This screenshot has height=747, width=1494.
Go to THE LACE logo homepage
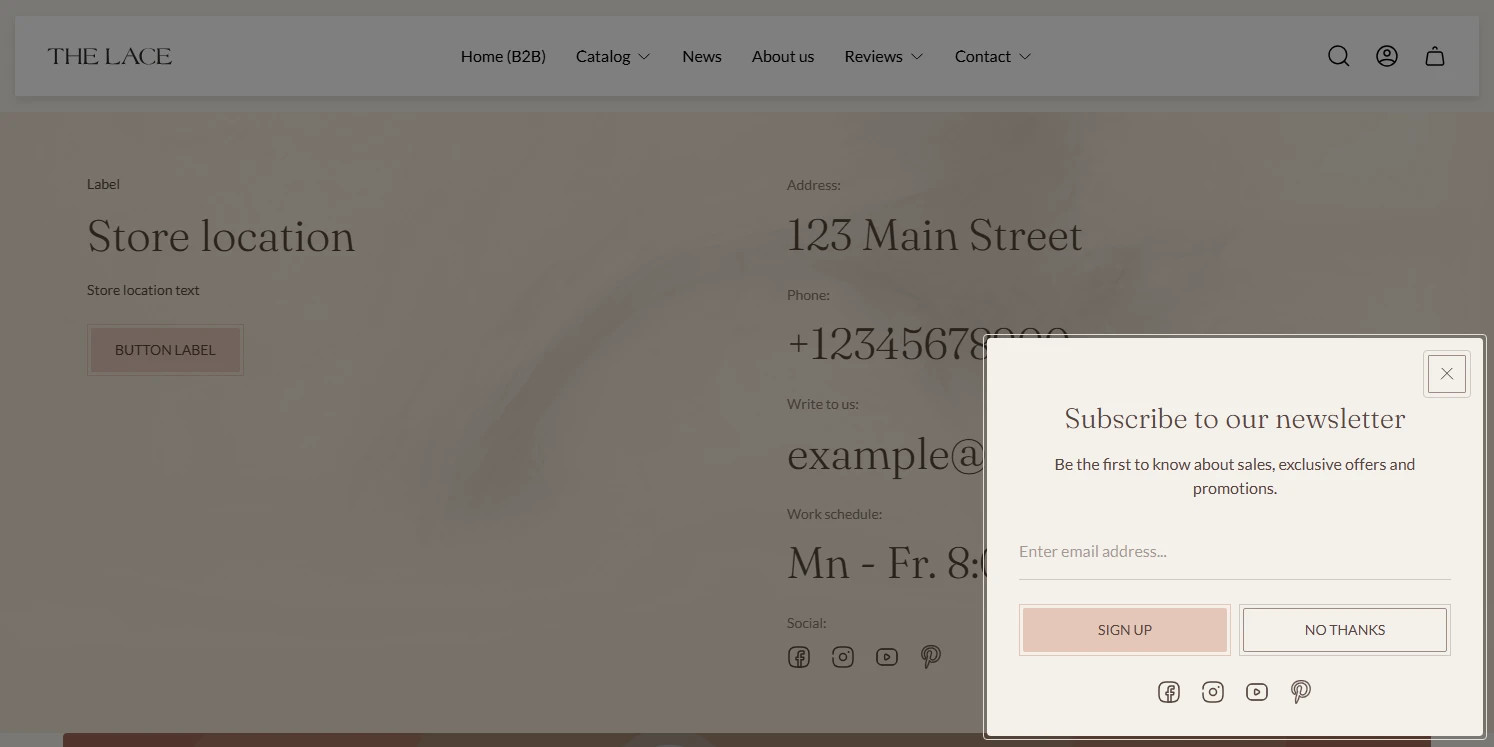[x=110, y=56]
